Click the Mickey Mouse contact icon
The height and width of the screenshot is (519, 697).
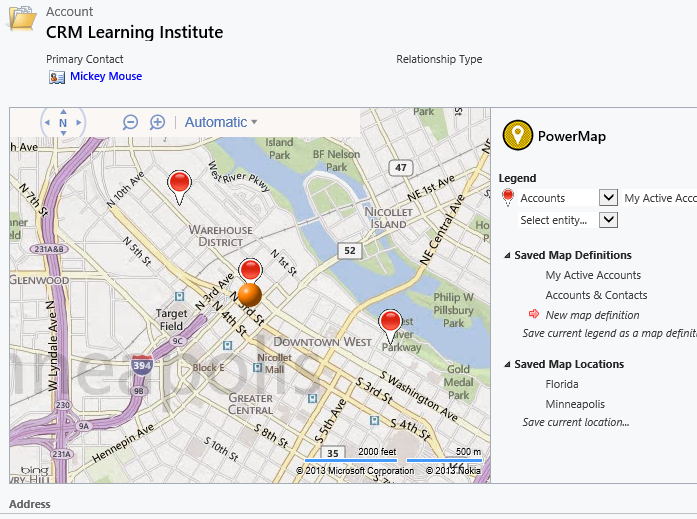pyautogui.click(x=57, y=77)
